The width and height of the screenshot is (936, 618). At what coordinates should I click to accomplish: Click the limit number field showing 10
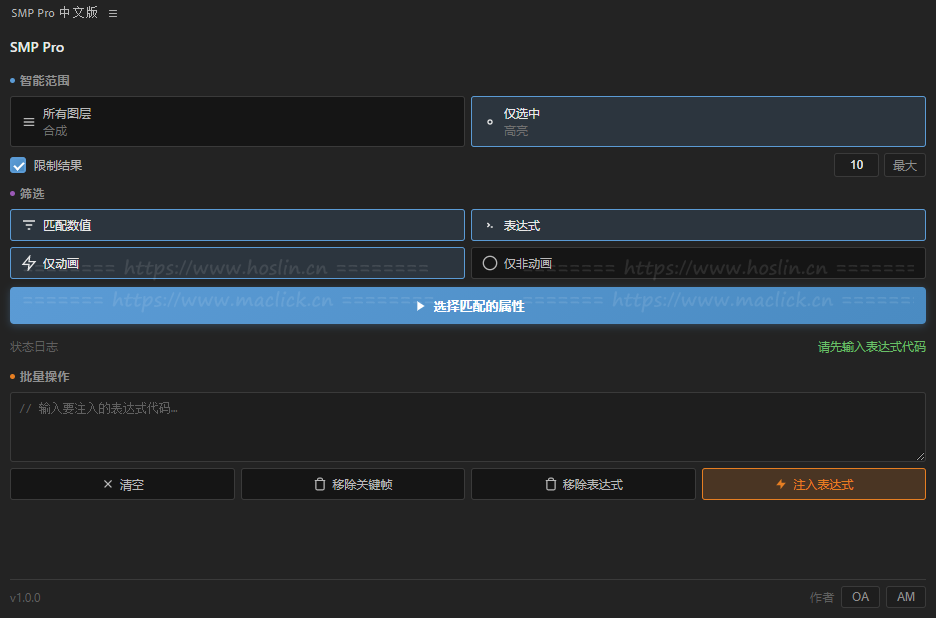[856, 165]
